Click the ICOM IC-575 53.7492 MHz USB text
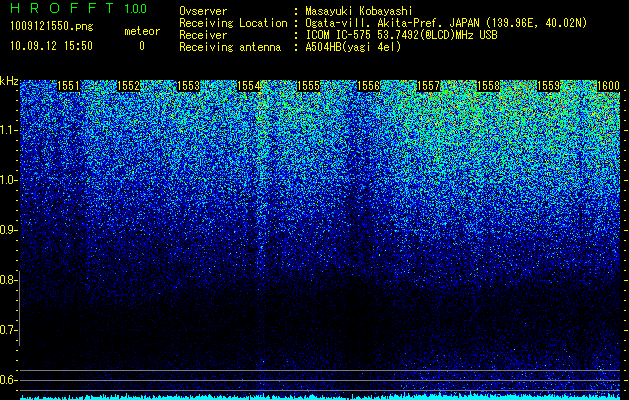The width and height of the screenshot is (629, 400). pos(401,35)
